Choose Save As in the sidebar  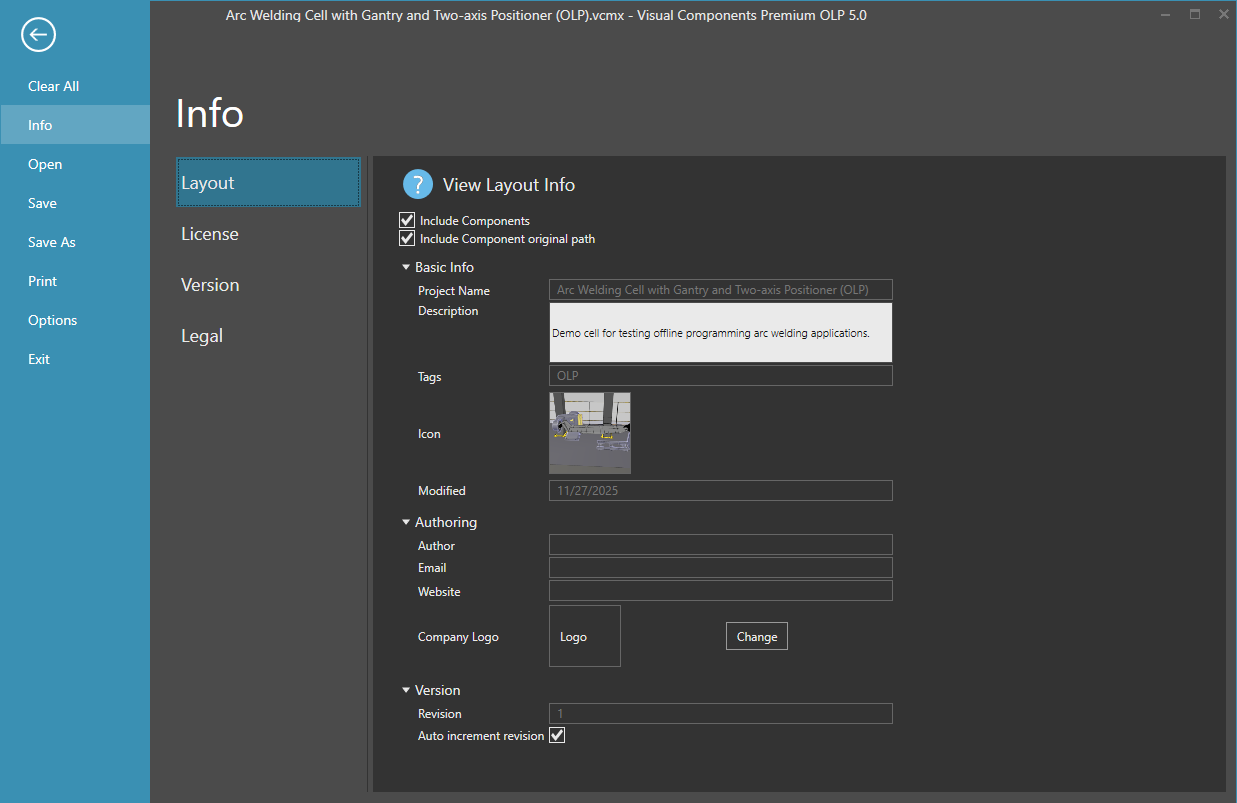[x=52, y=242]
